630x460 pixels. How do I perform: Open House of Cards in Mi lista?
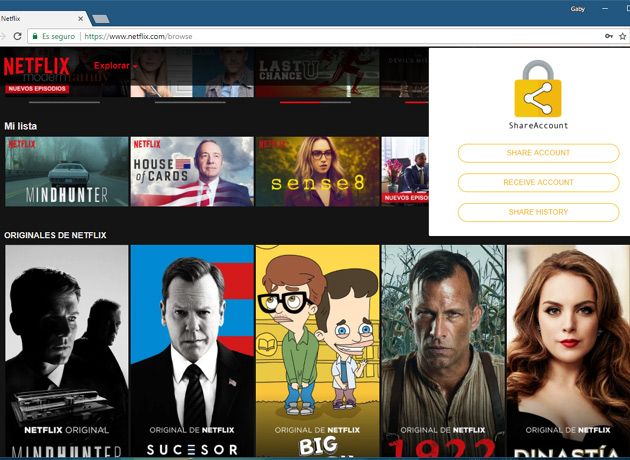[191, 171]
